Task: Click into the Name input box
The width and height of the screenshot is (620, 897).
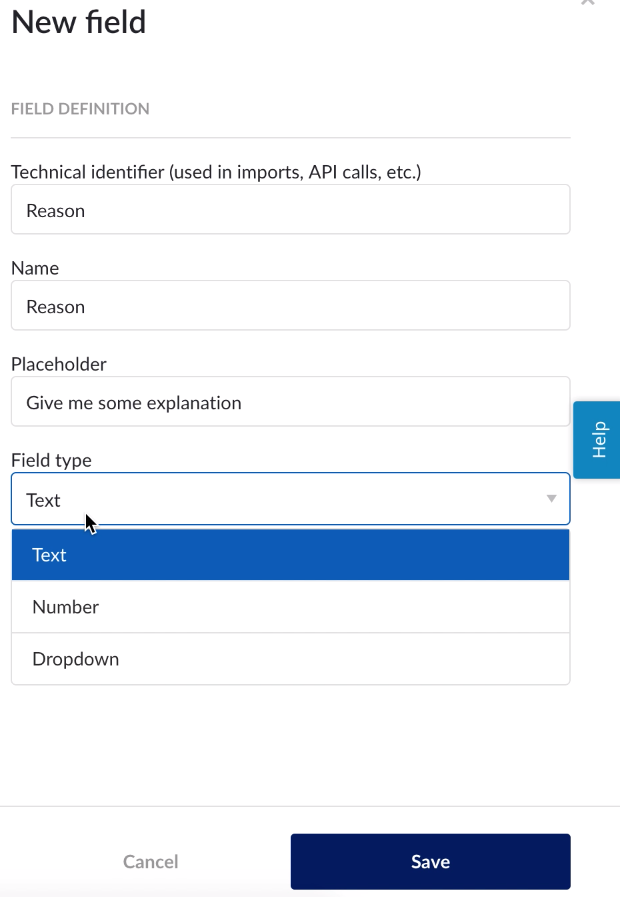Action: [x=290, y=306]
